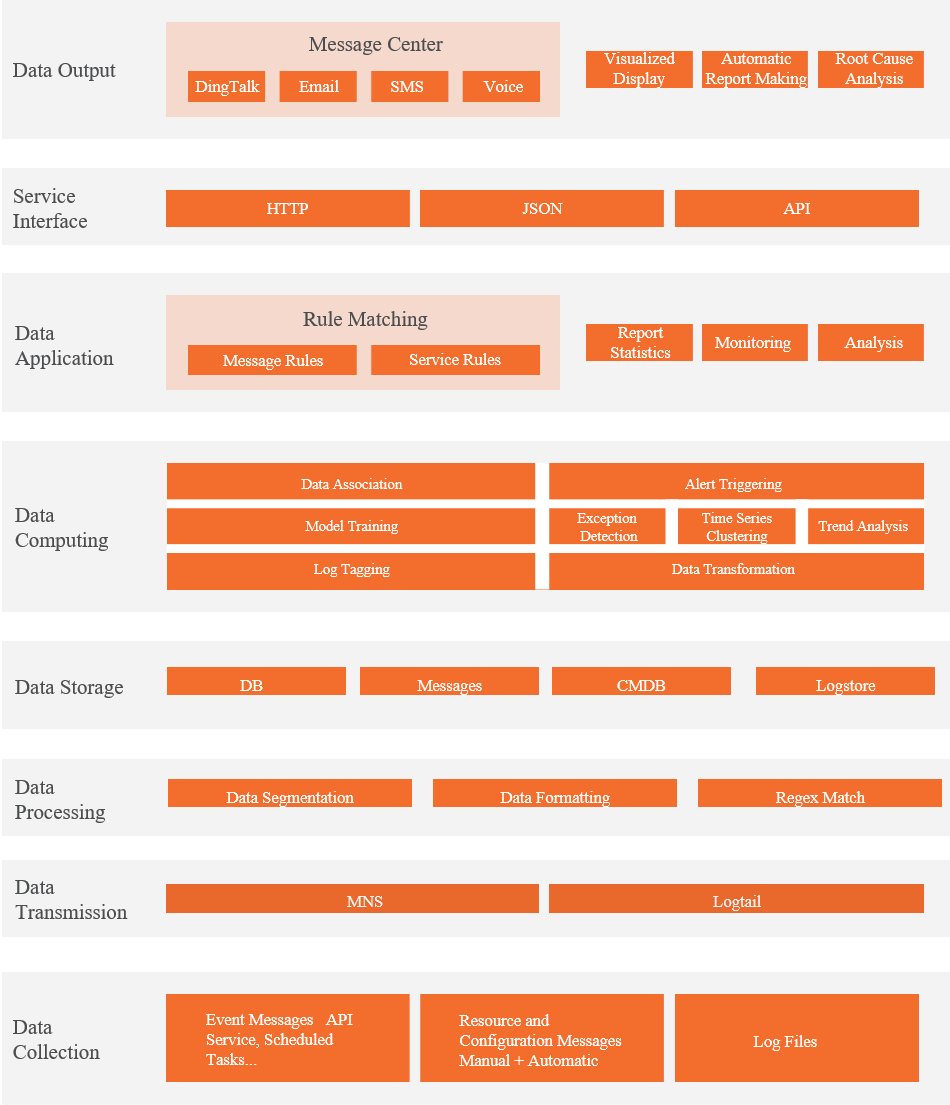Click the DingTalk box in Message Center
950x1105 pixels.
[x=227, y=87]
